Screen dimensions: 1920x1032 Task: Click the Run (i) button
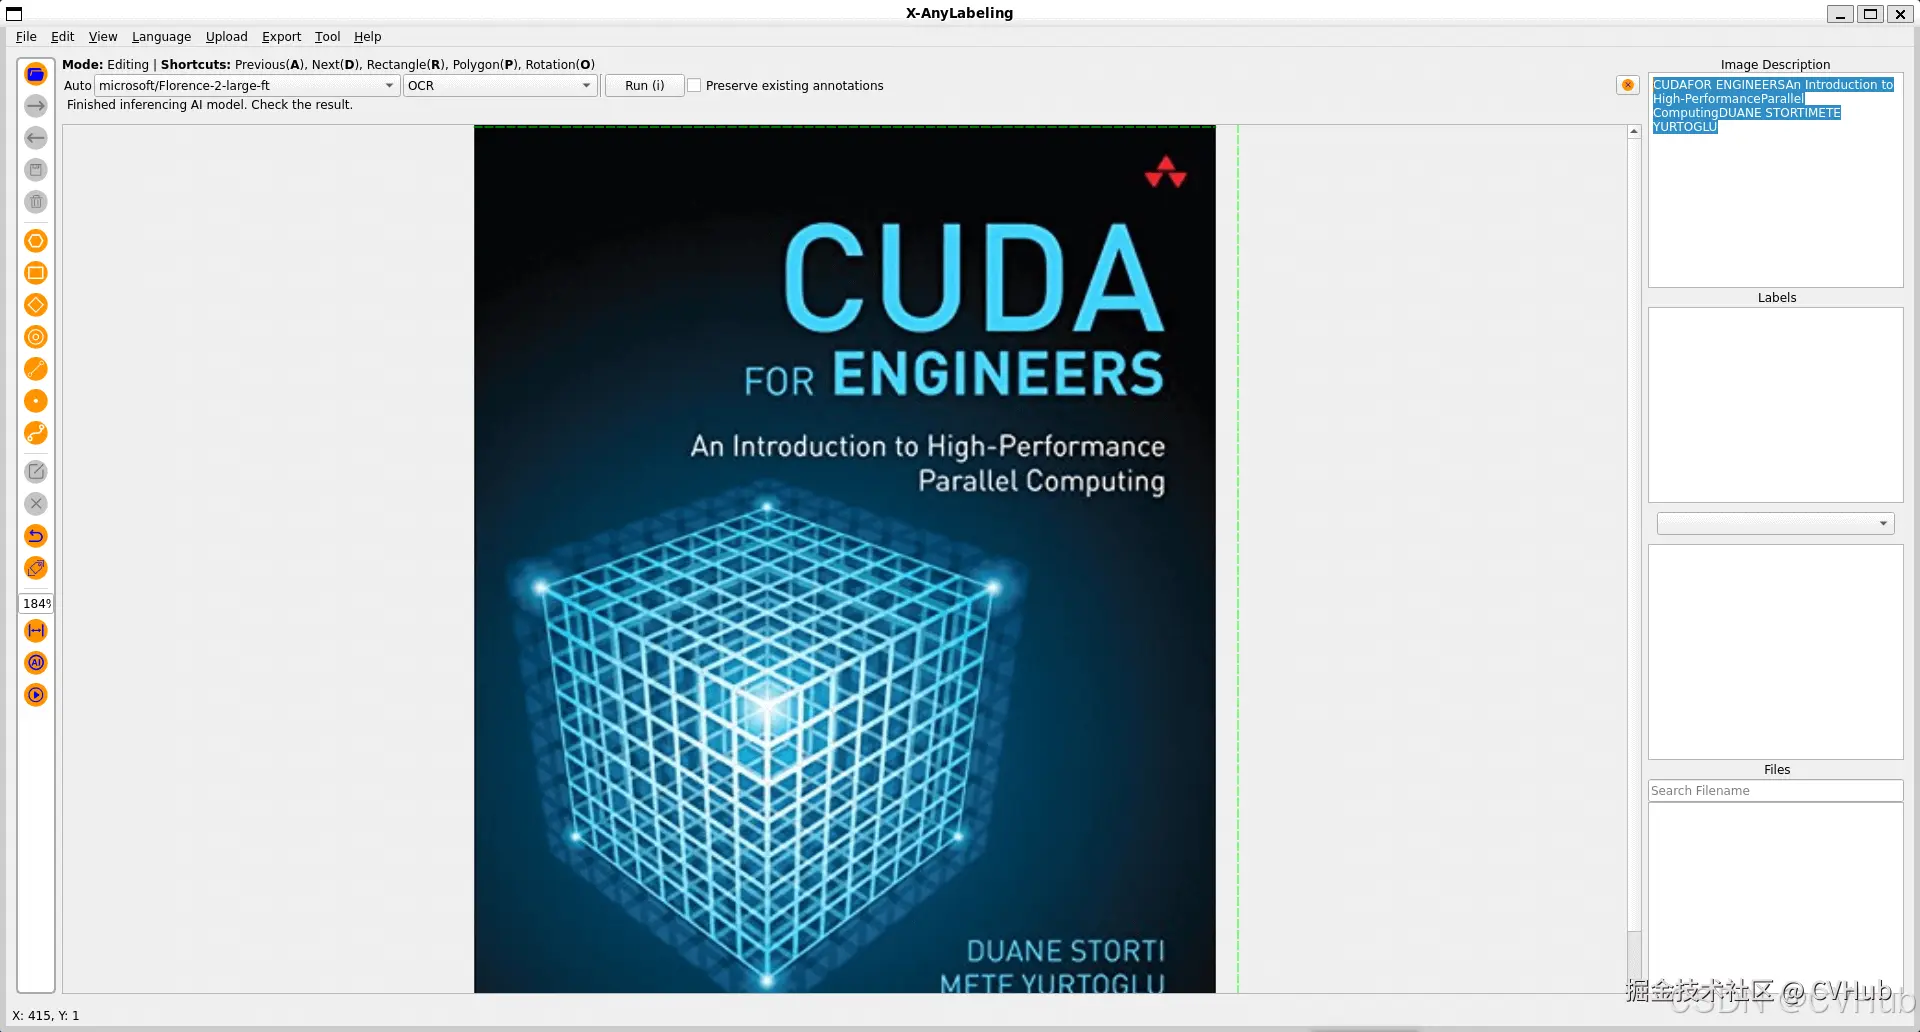pos(645,86)
